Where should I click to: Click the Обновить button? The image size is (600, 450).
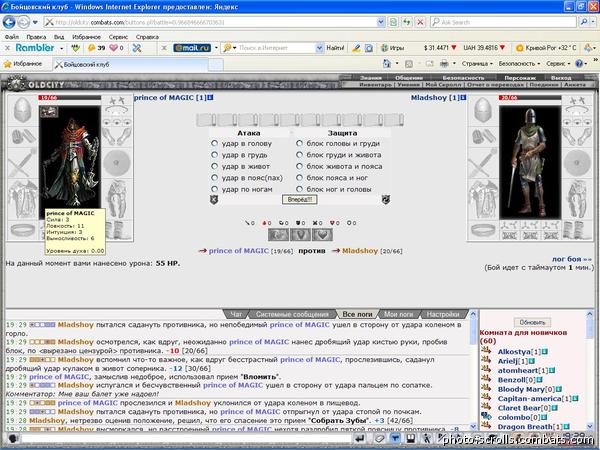(532, 323)
